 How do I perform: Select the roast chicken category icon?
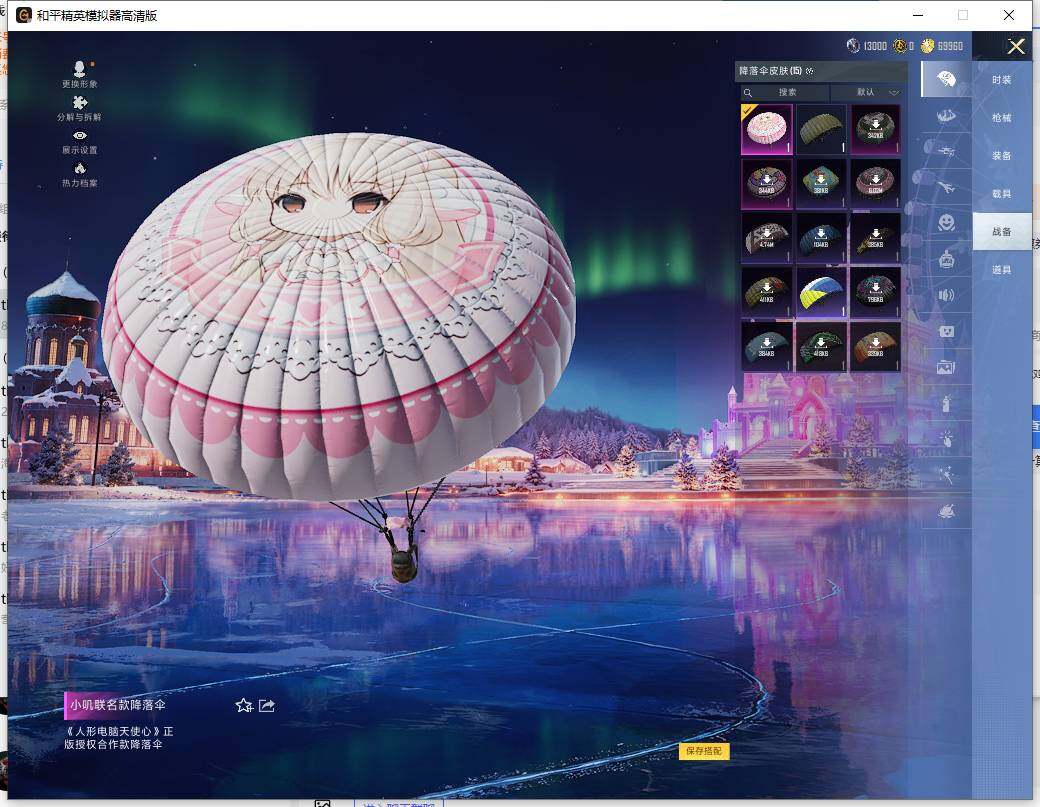click(946, 511)
